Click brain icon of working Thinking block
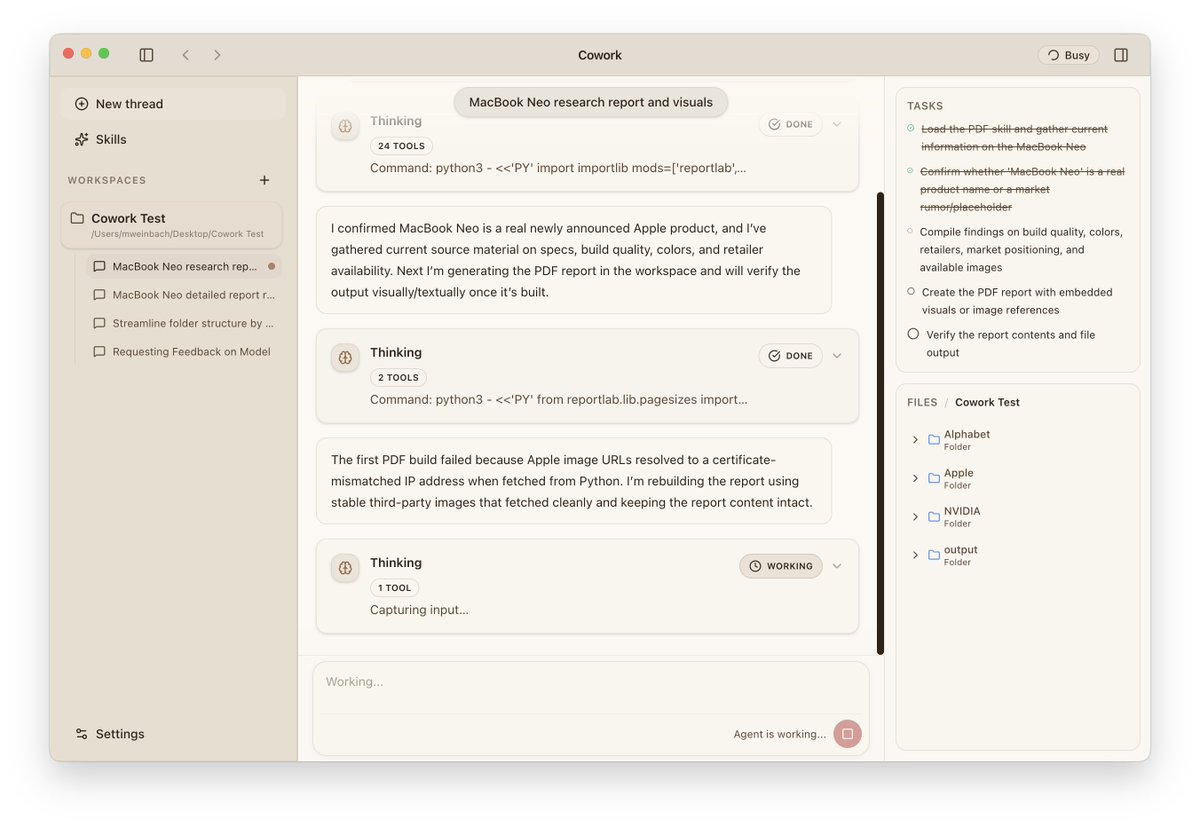Viewport: 1200px width, 827px height. pyautogui.click(x=345, y=567)
